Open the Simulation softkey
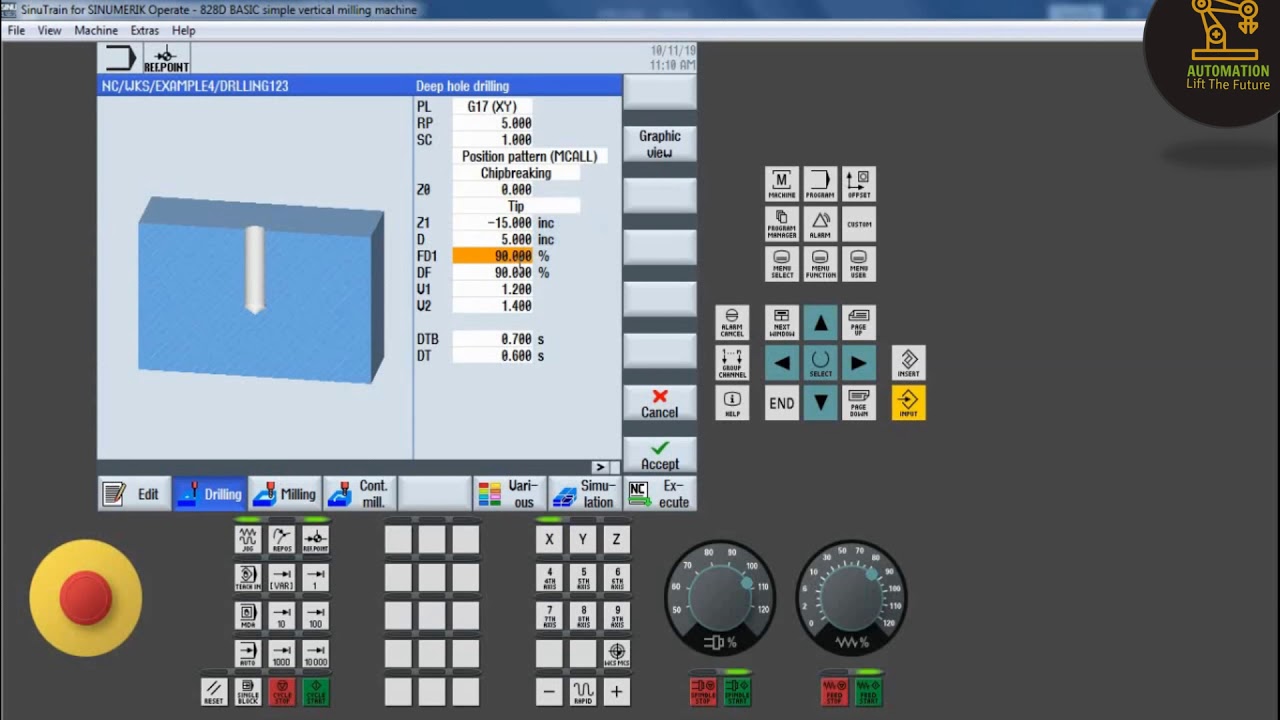Viewport: 1280px width, 720px height. (585, 494)
